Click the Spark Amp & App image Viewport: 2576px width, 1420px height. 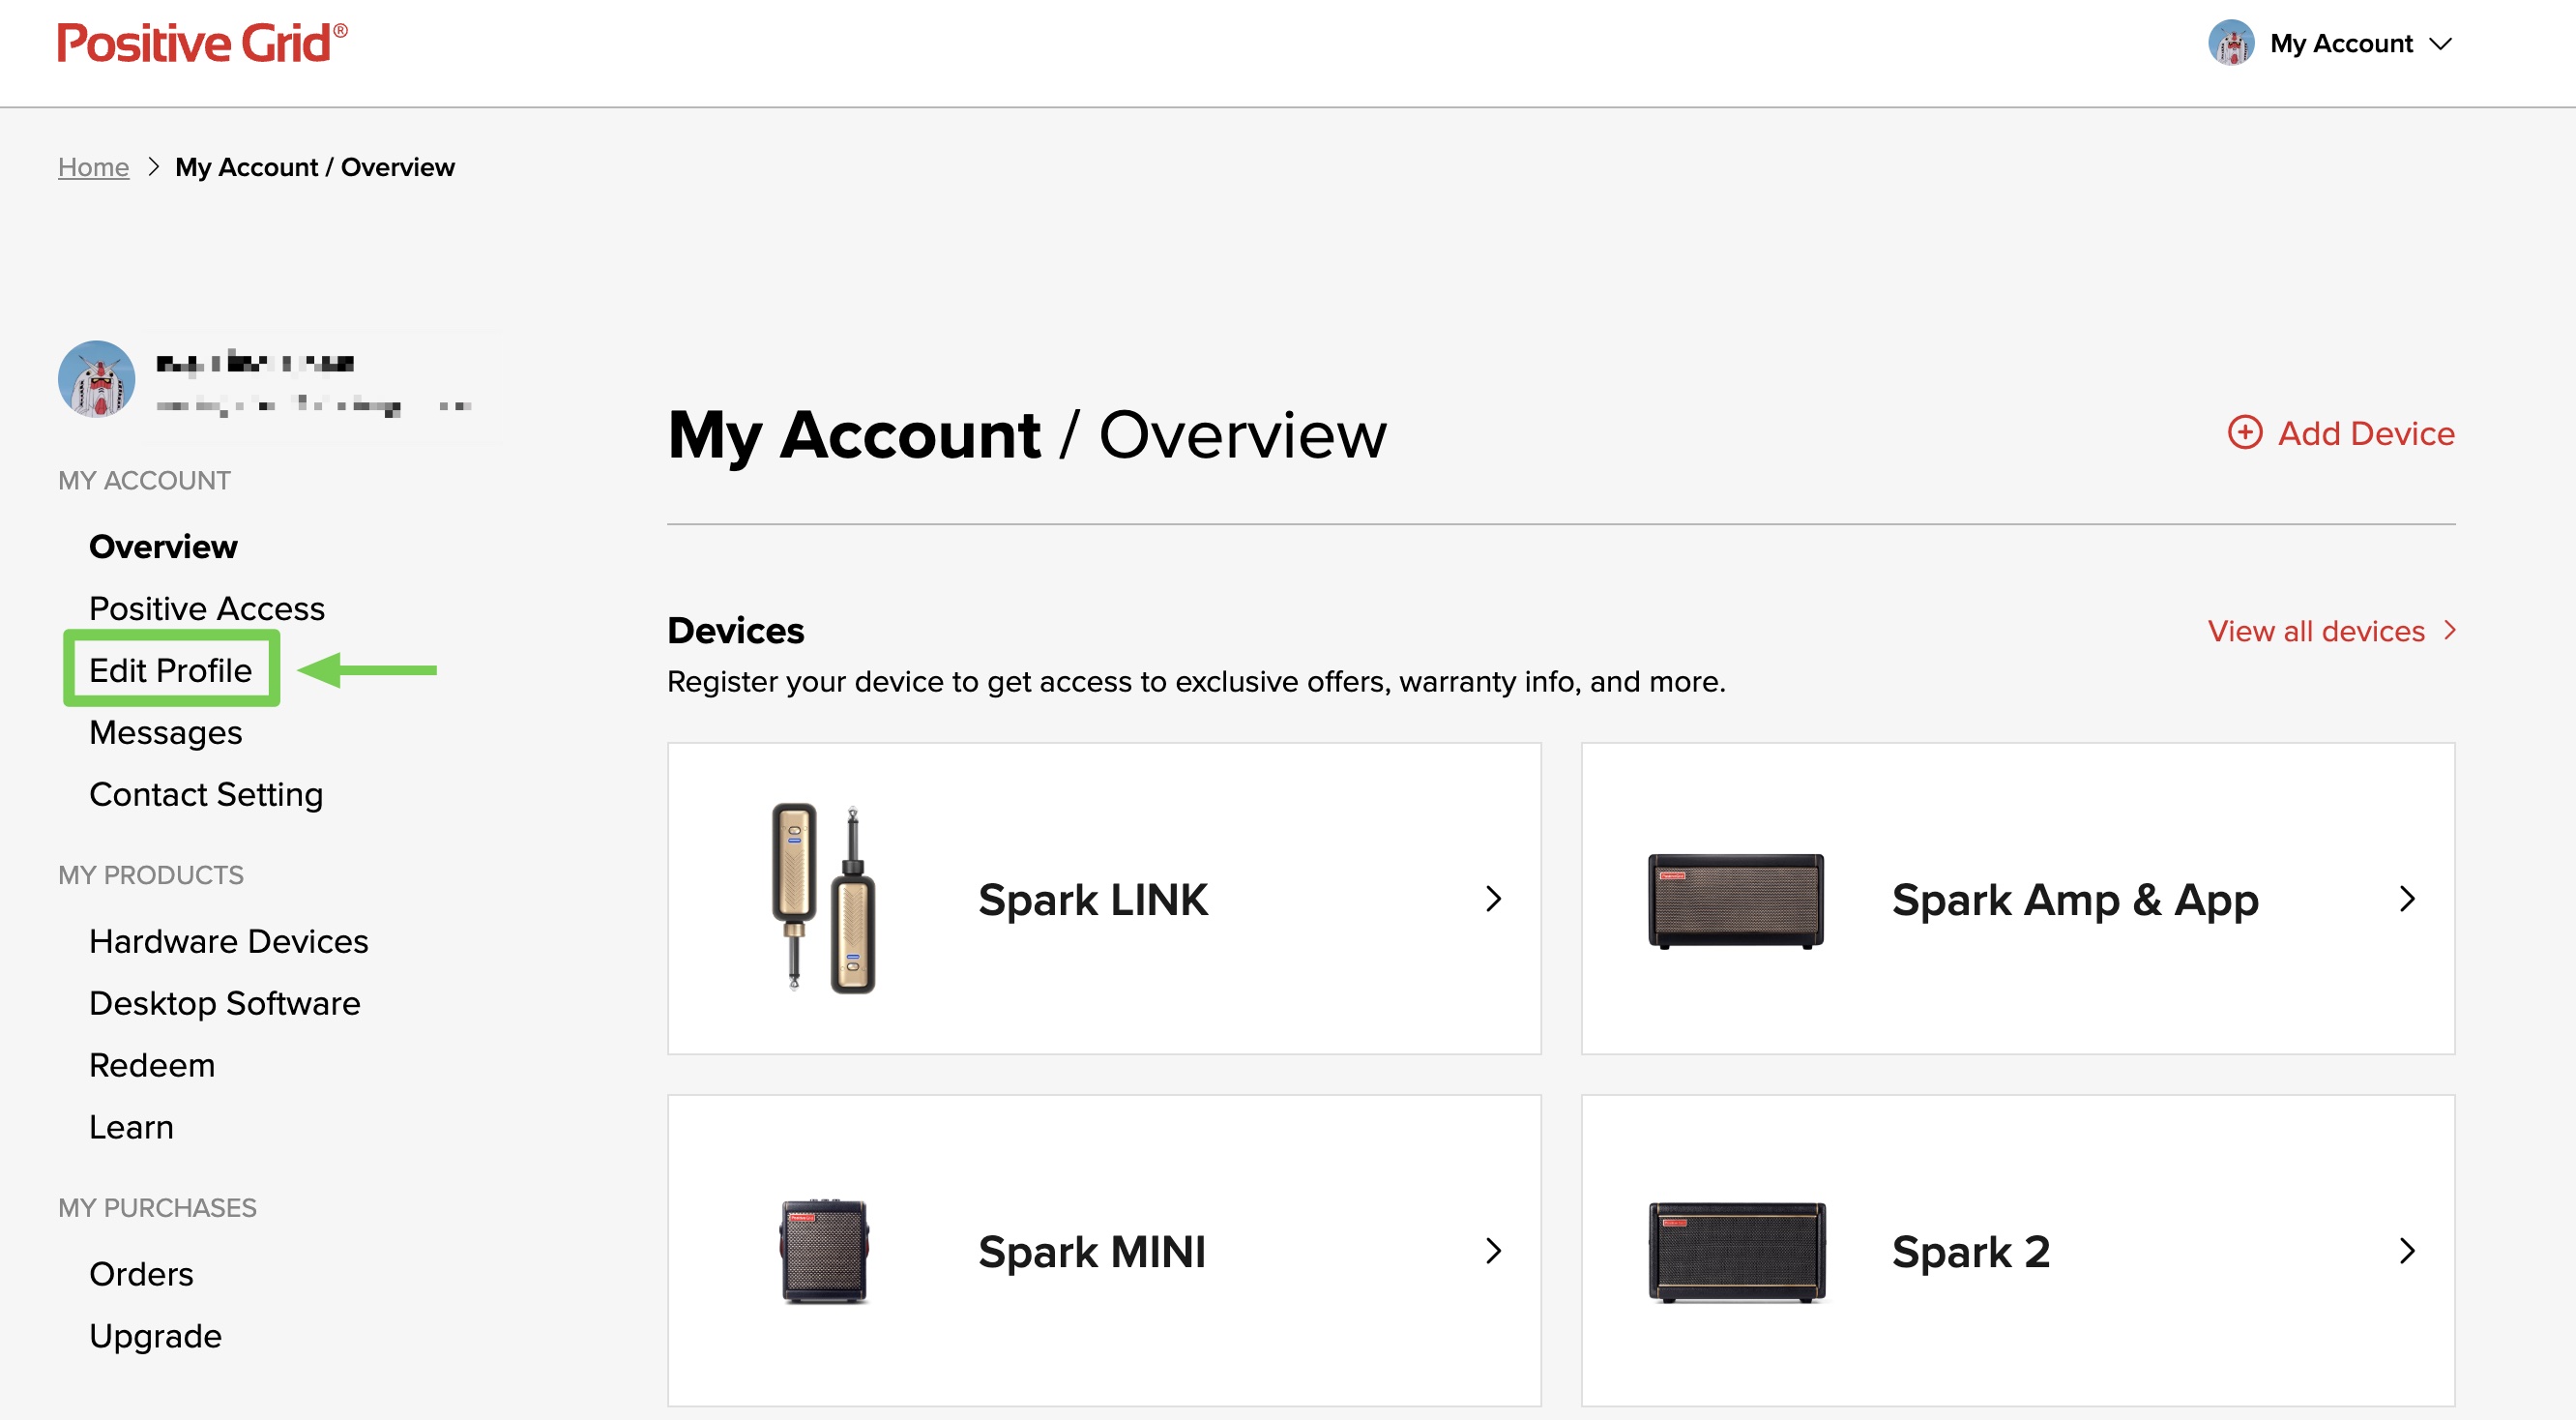[1736, 901]
